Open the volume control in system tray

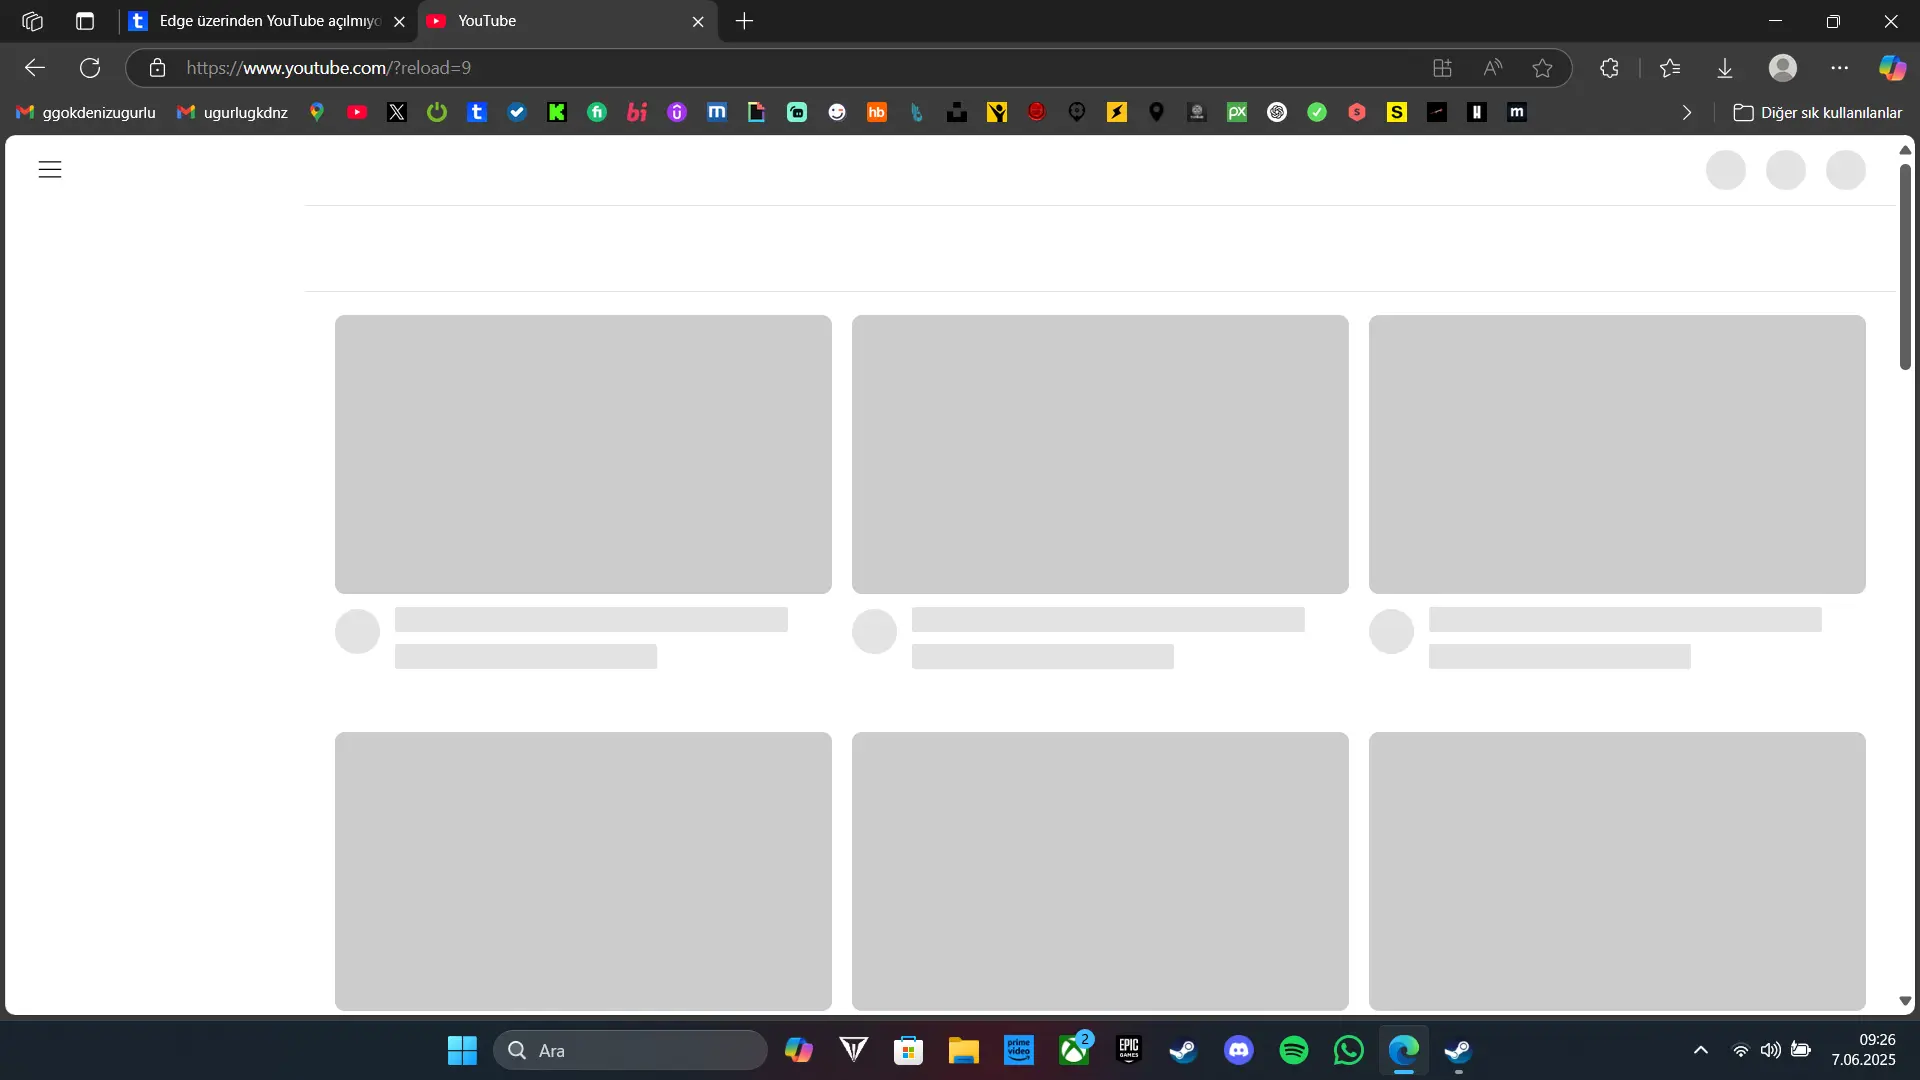[1771, 1050]
